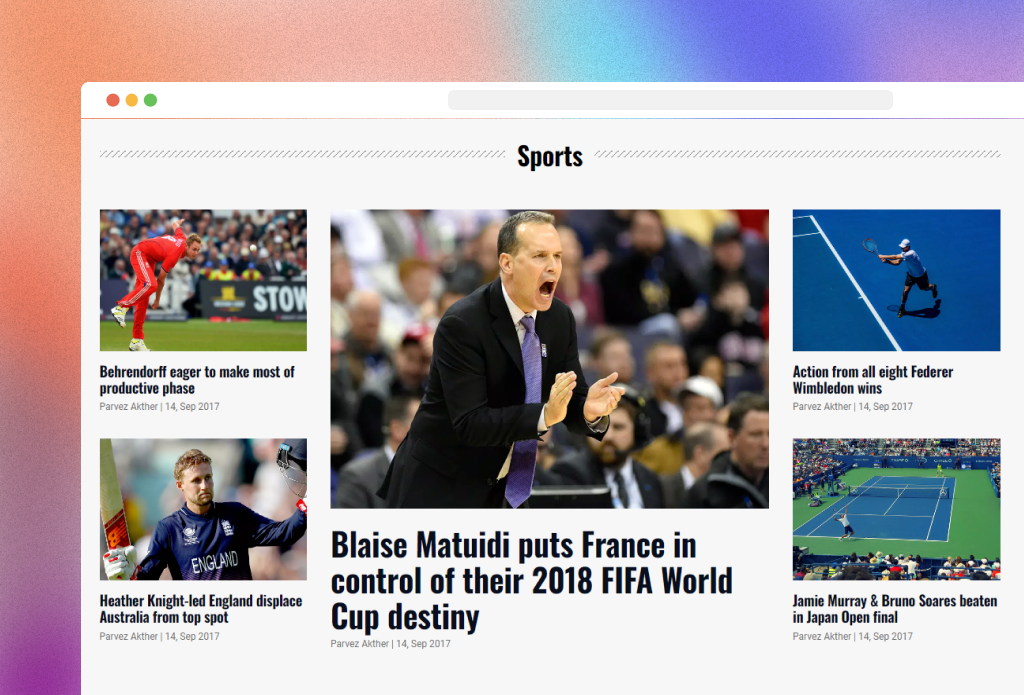Open the featured coach shouting image
This screenshot has width=1024, height=695.
[549, 359]
